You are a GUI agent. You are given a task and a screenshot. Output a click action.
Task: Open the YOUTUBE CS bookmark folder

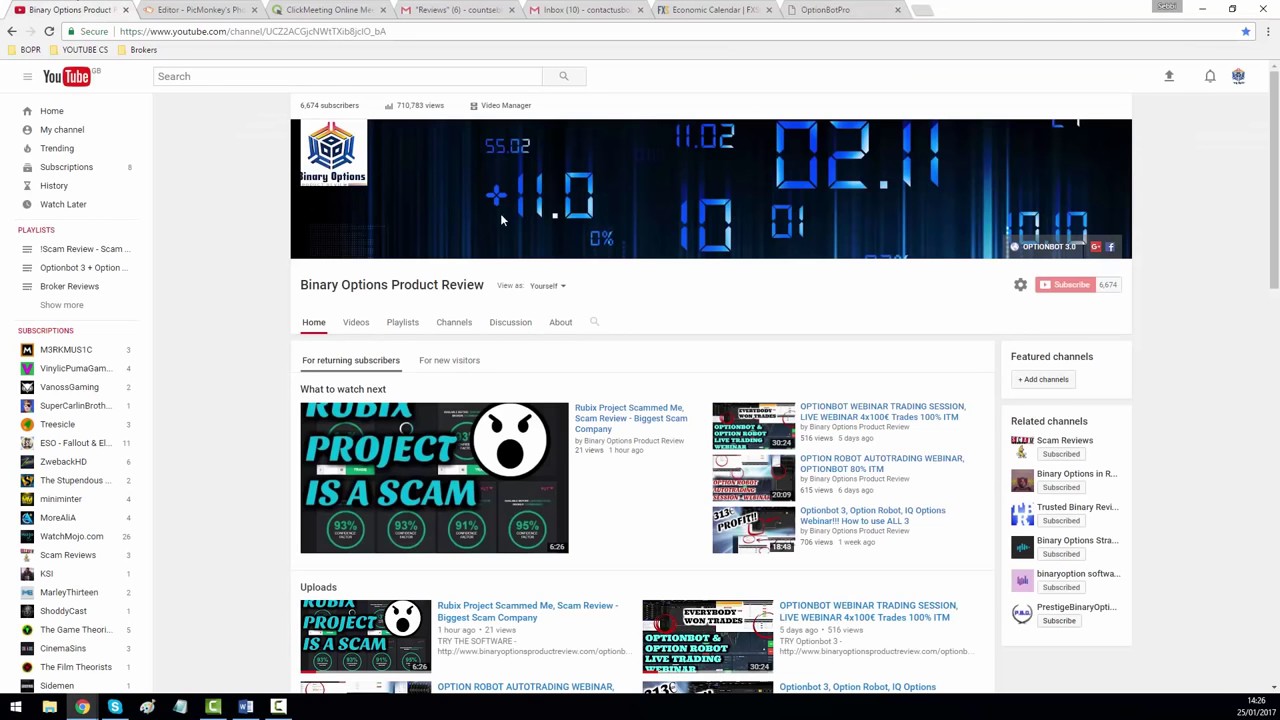tap(79, 50)
